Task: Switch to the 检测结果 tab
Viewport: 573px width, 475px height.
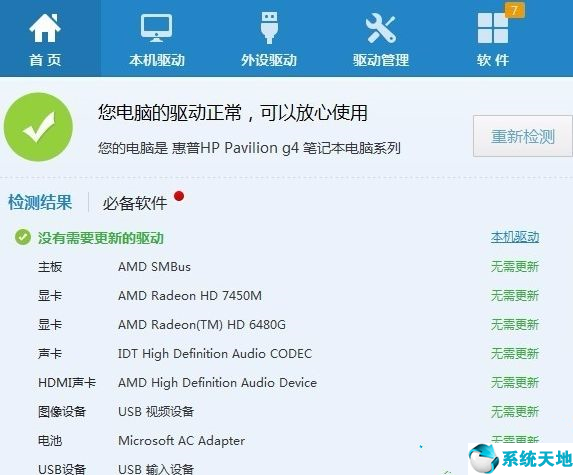Action: point(40,202)
